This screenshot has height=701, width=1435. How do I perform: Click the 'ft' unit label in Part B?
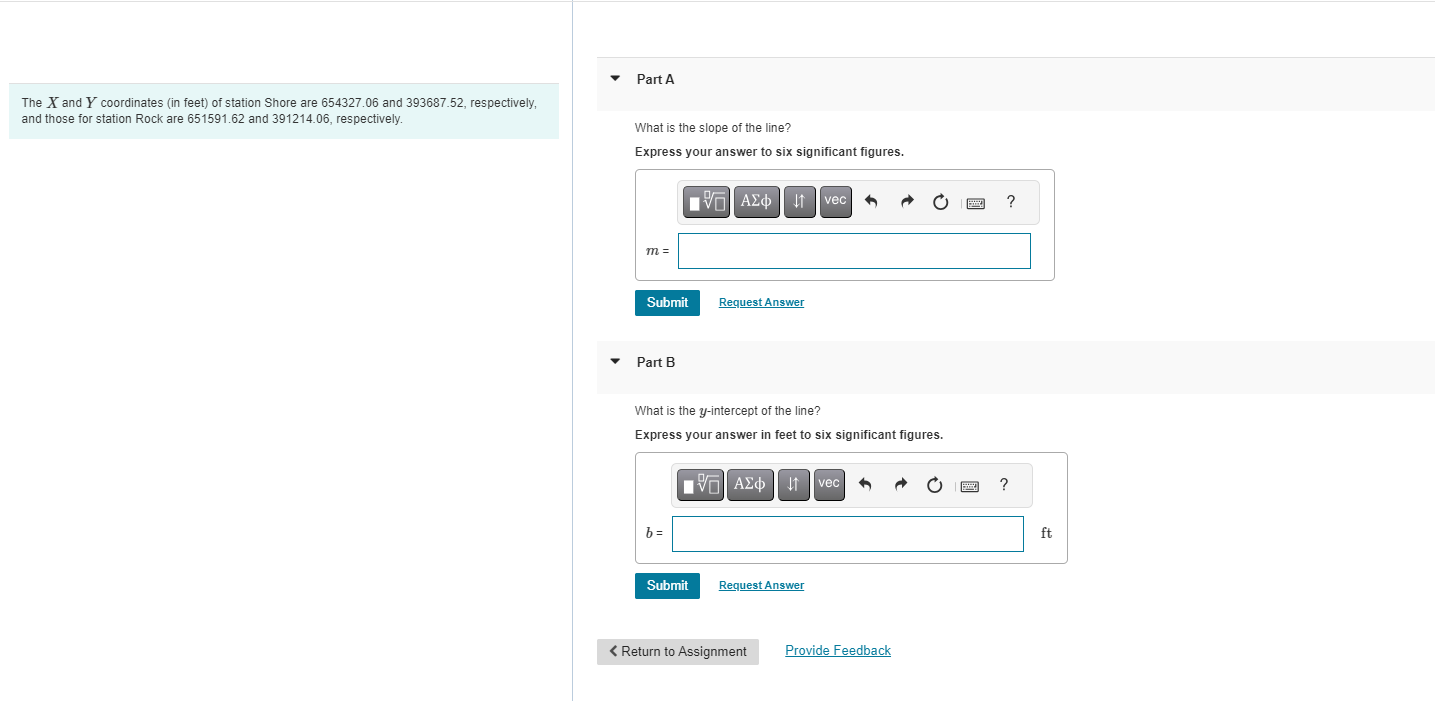pos(1046,533)
